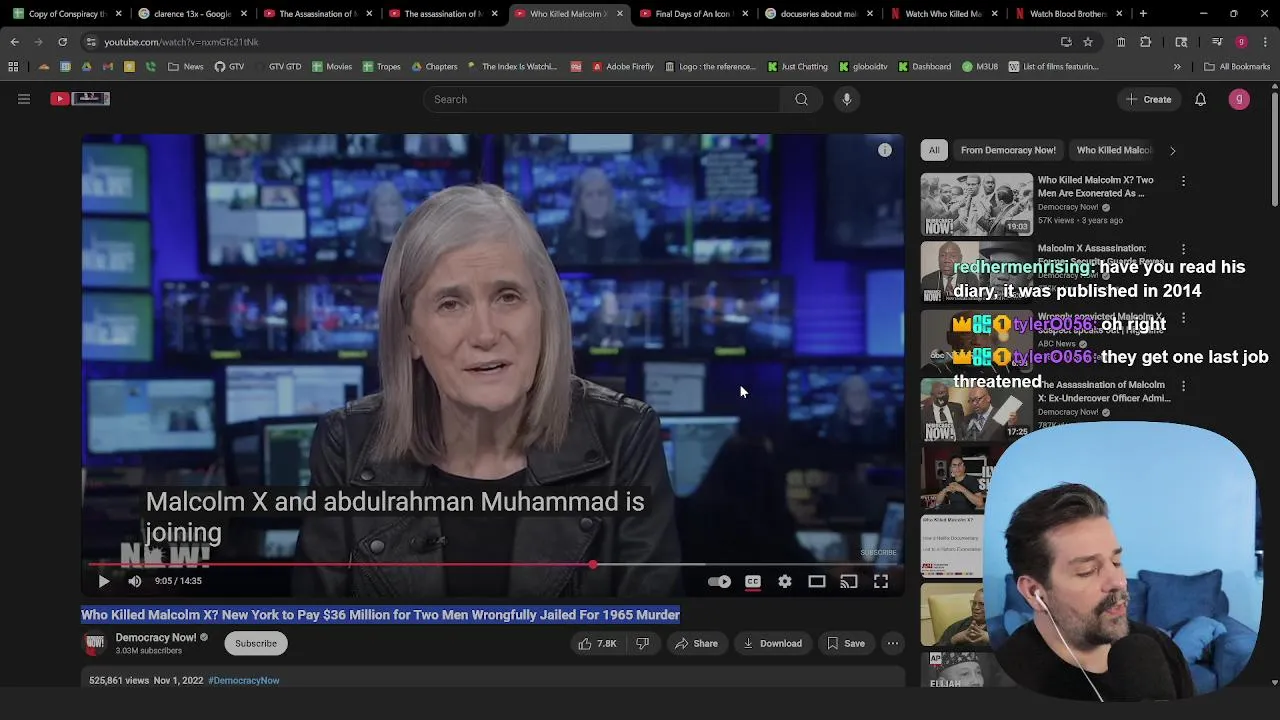The width and height of the screenshot is (1280, 720).
Task: Switch to the Final Days of An Icon tab
Action: click(x=692, y=14)
